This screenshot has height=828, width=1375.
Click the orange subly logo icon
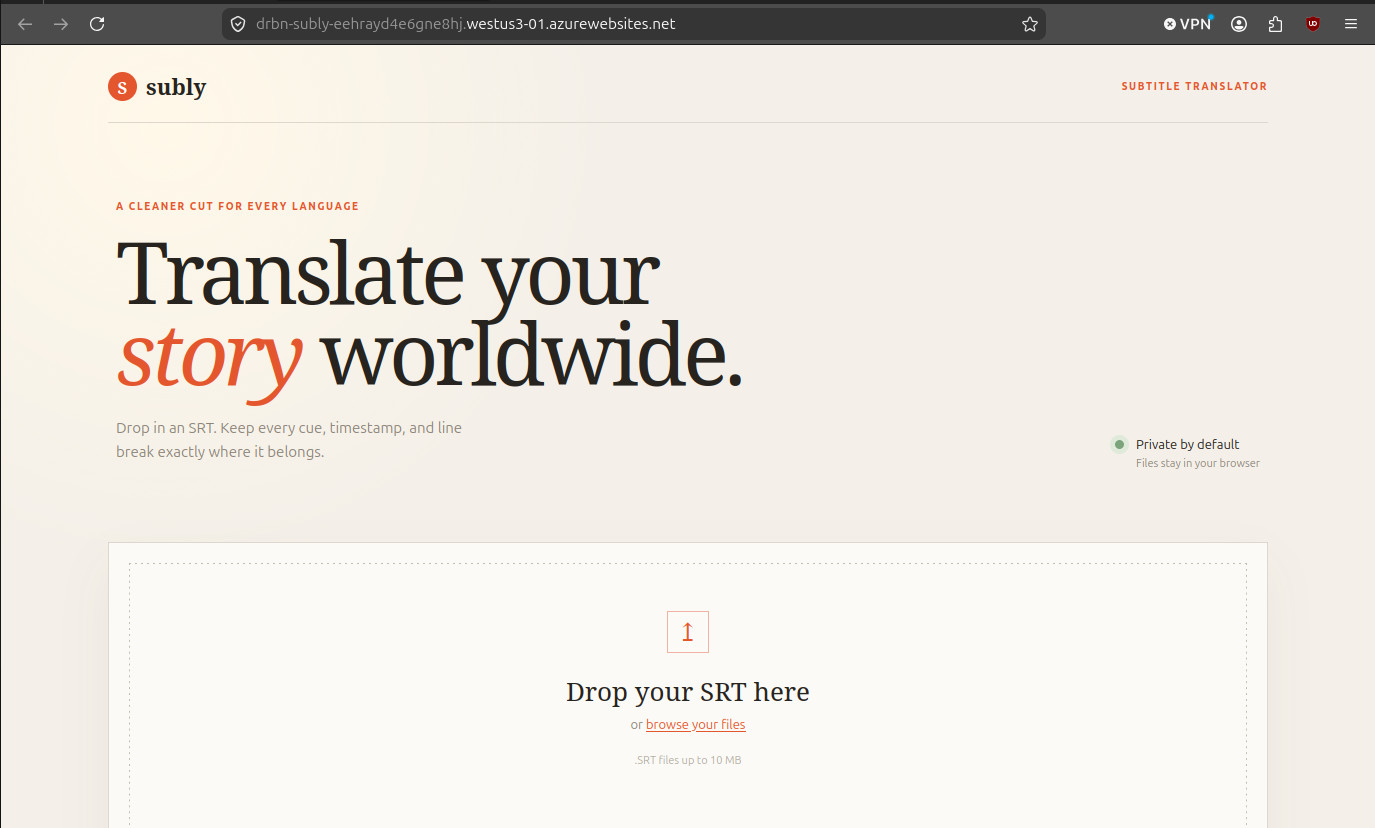122,87
